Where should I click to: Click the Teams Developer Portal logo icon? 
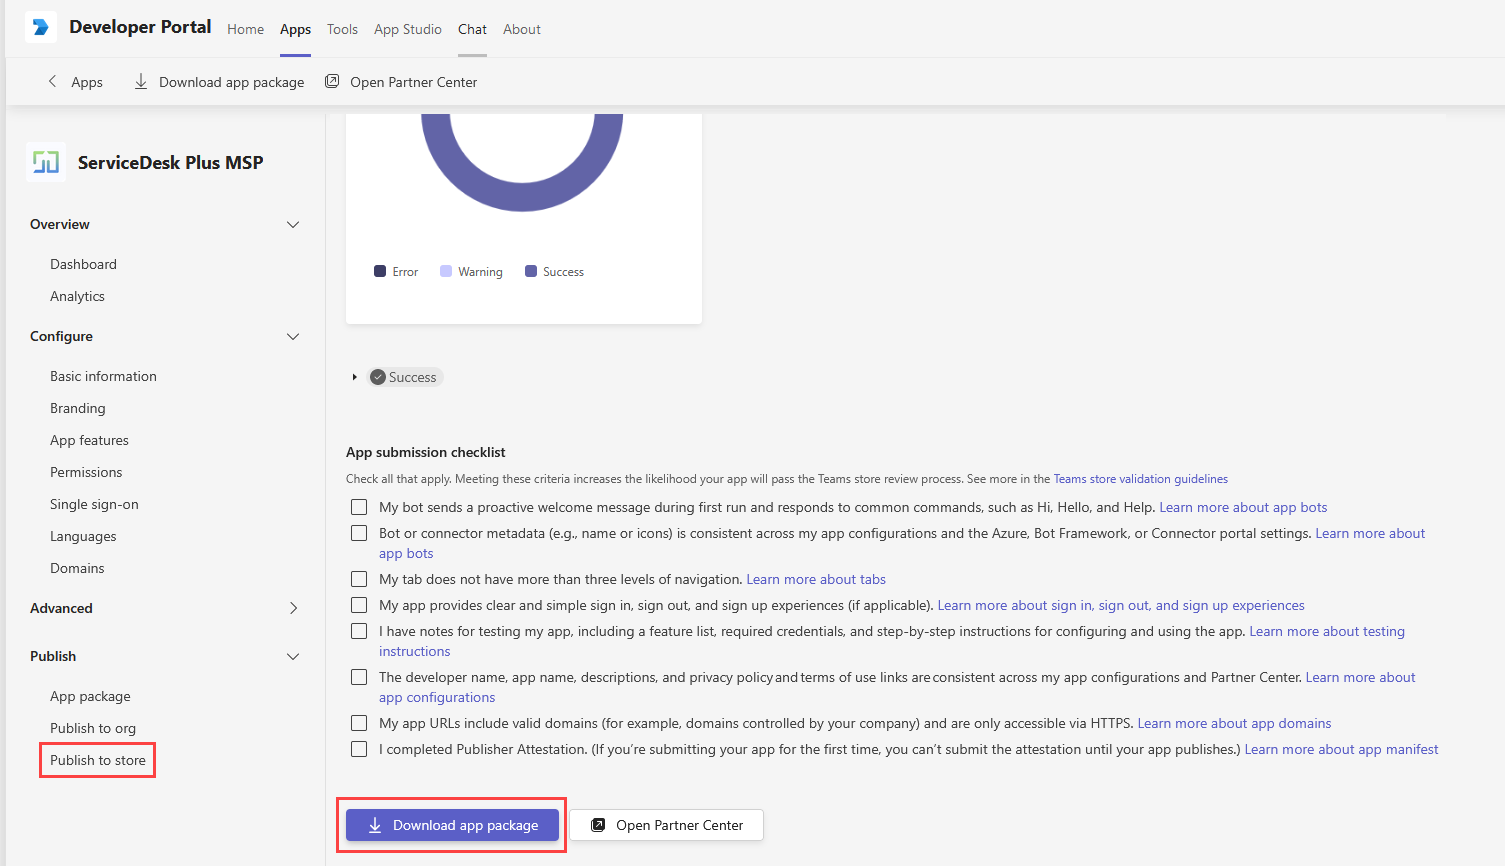click(x=40, y=26)
